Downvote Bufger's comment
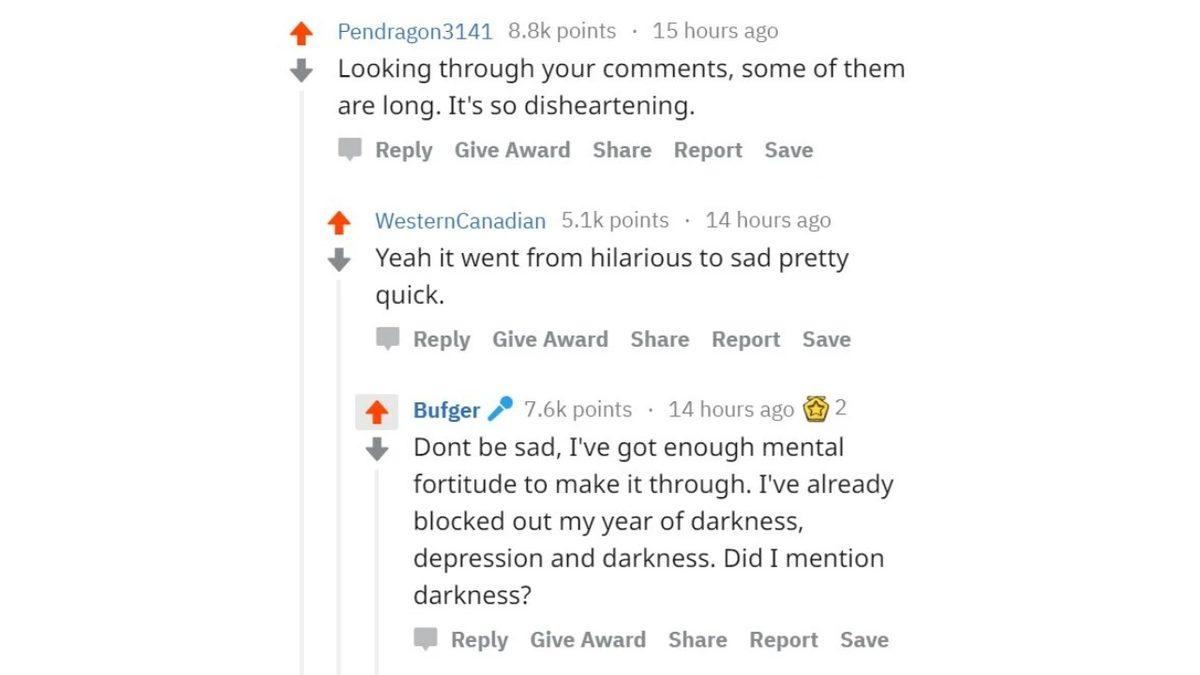Screen dimensions: 1200x675 click(378, 450)
